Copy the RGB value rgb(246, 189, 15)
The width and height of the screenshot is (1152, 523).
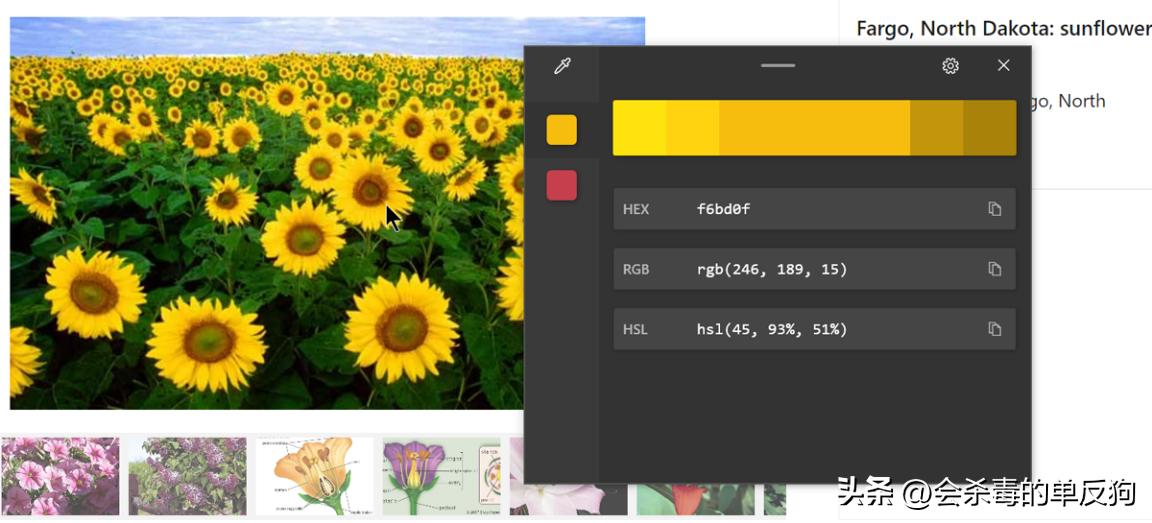tap(995, 269)
